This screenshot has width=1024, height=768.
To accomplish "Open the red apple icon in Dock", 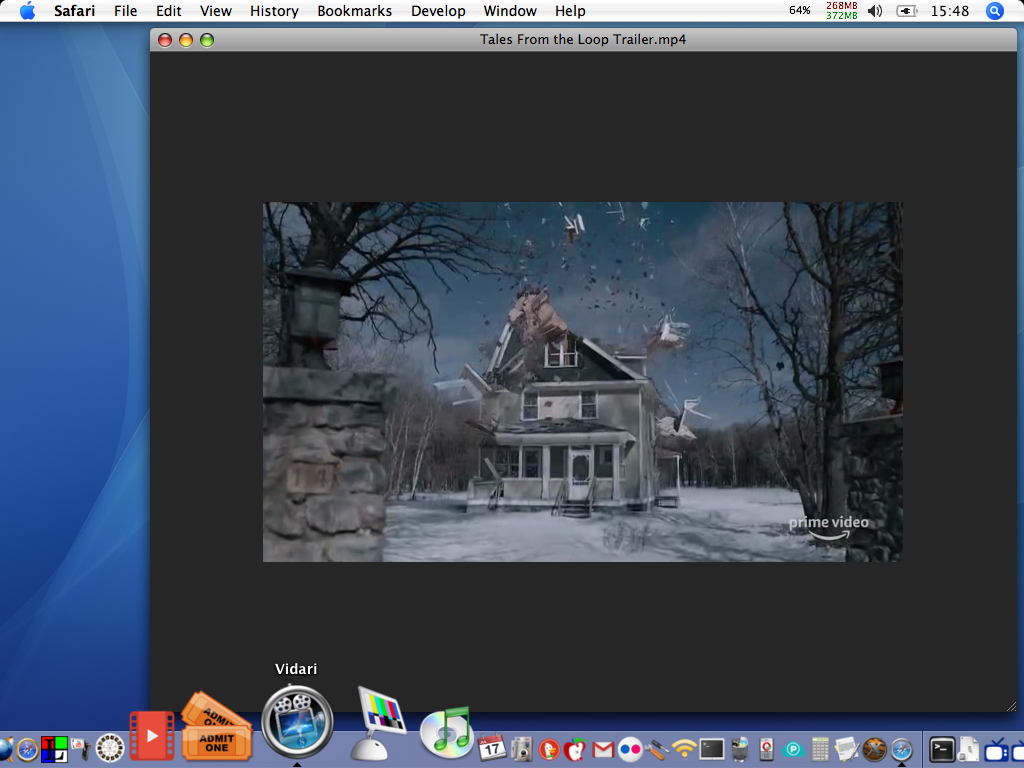I will [x=575, y=750].
